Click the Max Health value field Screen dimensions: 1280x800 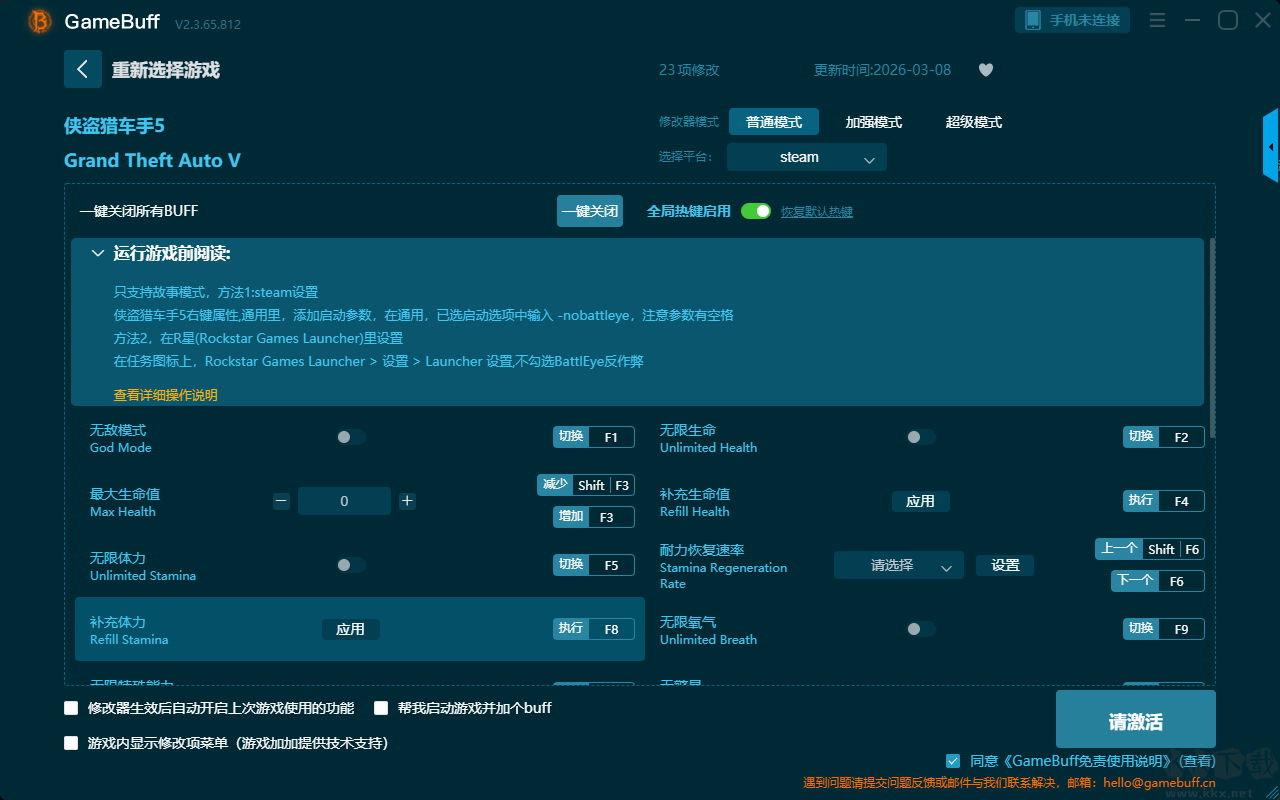344,501
